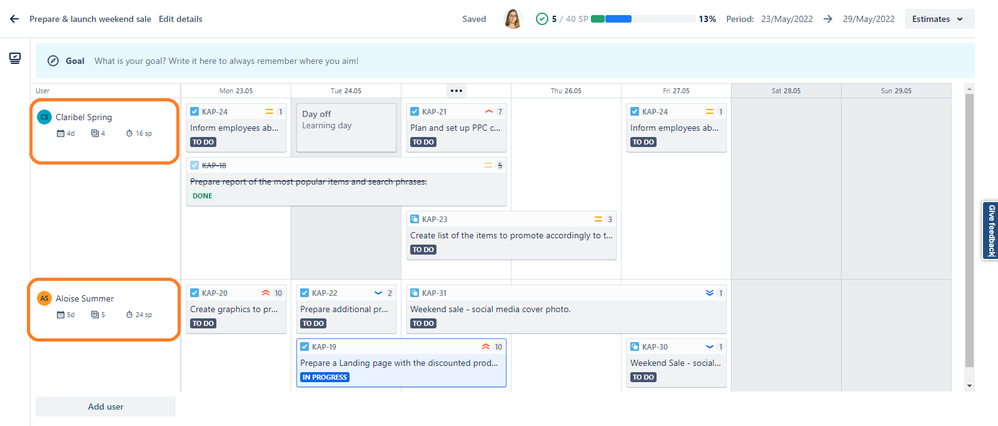Click the KAP-19 highest priority icon
Viewport: 998px width, 426px height.
tap(486, 347)
